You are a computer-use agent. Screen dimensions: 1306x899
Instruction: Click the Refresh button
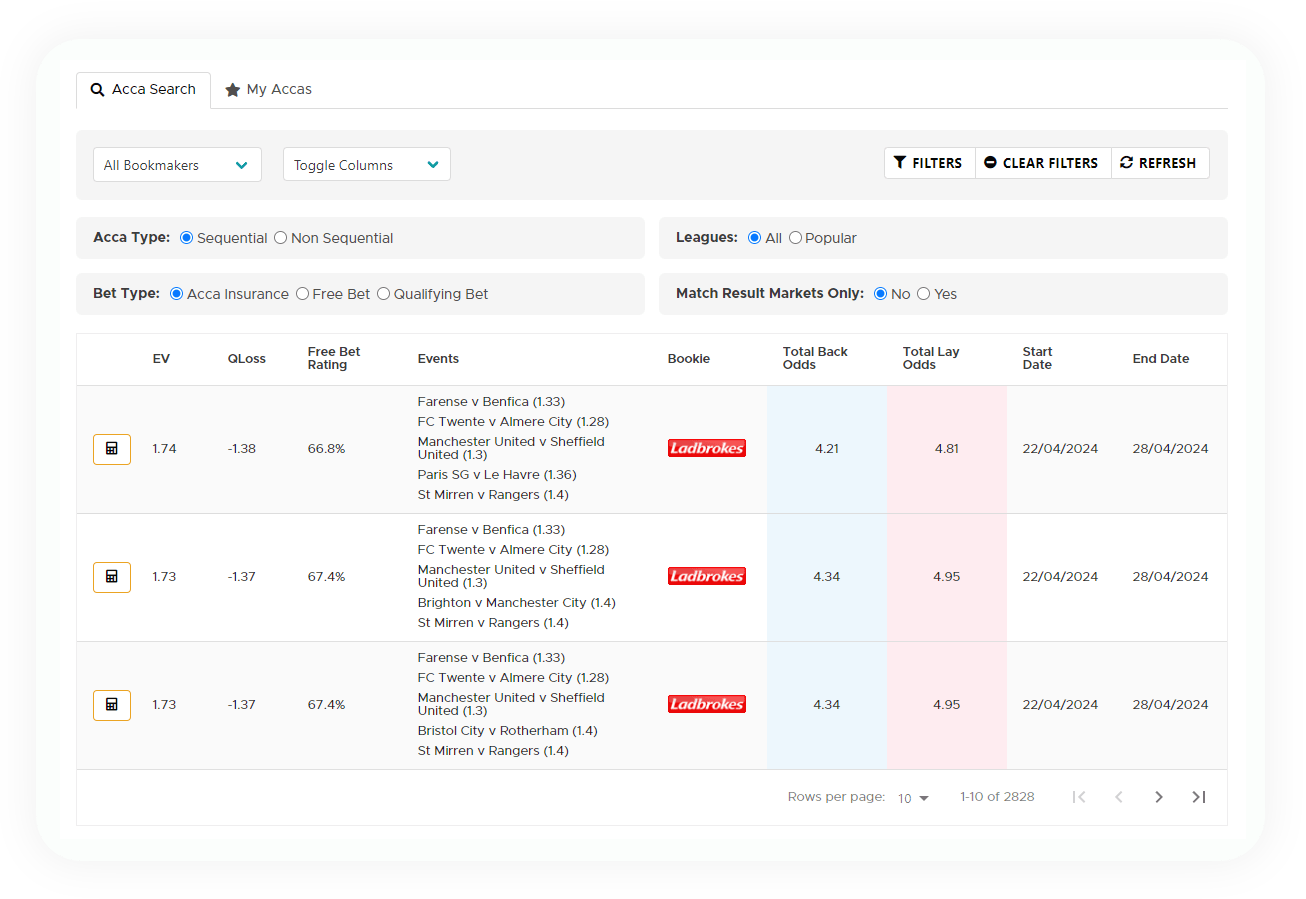[1159, 163]
